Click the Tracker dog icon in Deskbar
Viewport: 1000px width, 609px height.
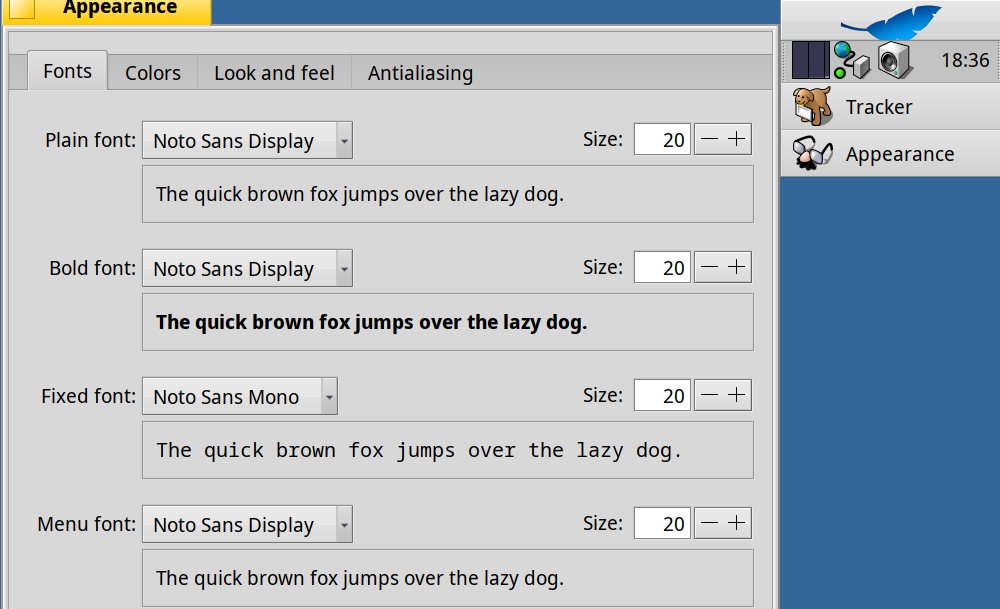[812, 106]
